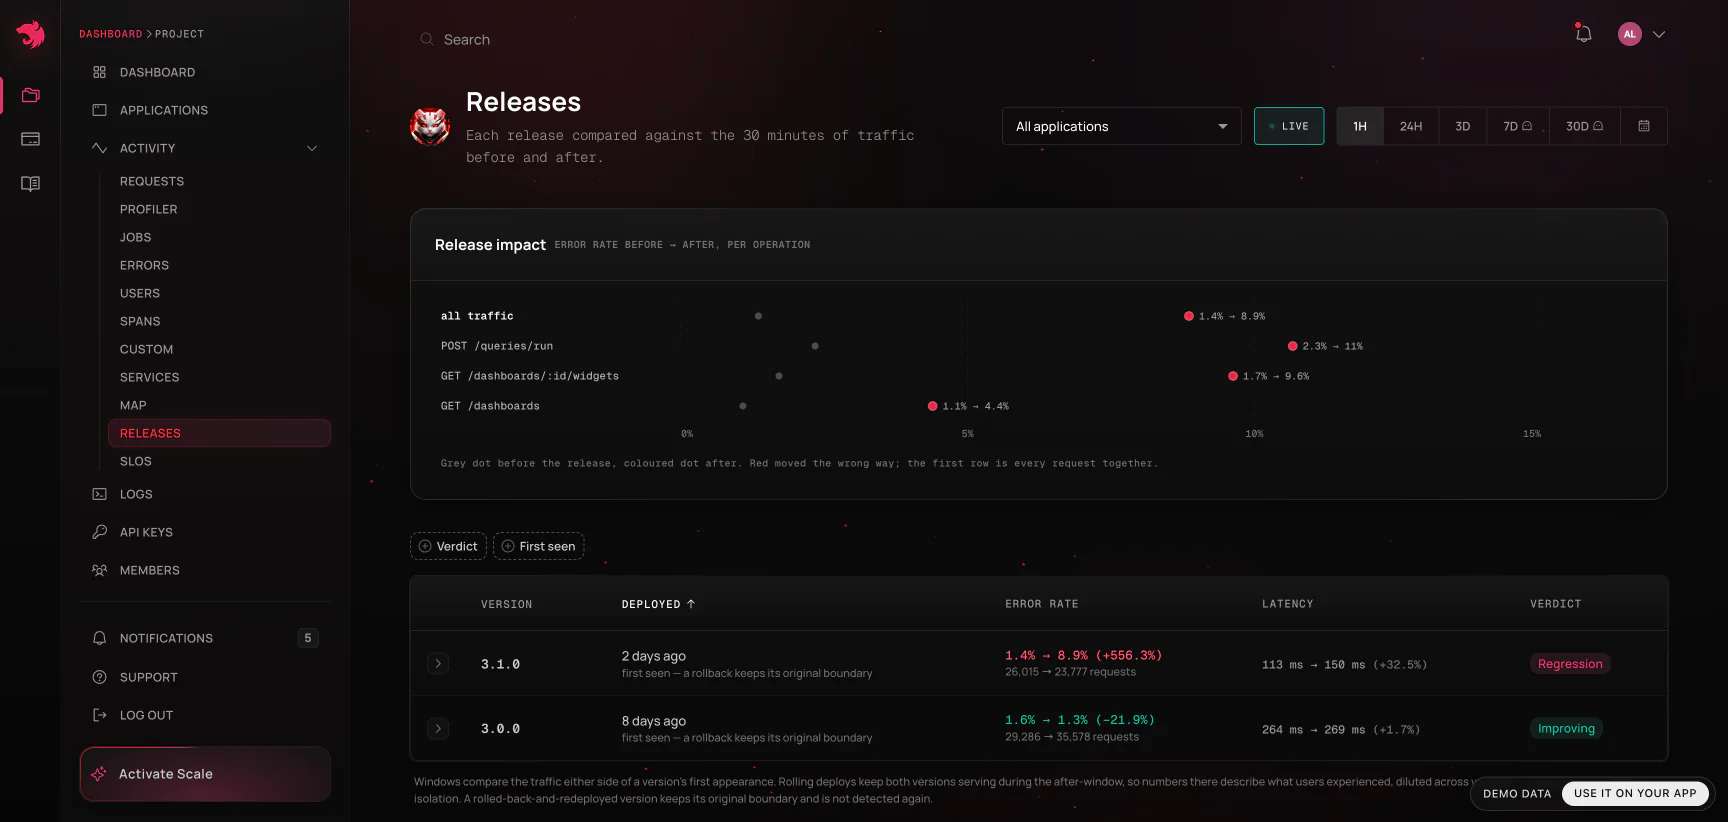Click the Logs terminal icon
This screenshot has width=1728, height=822.
(x=99, y=494)
